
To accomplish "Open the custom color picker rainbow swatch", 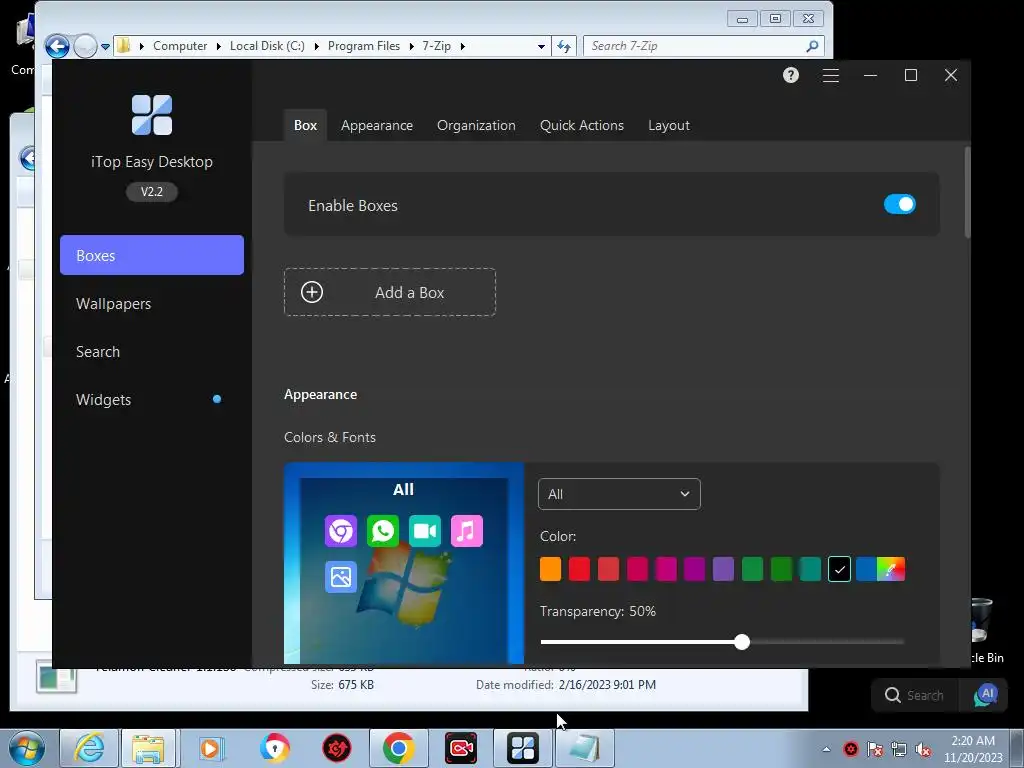I will pos(891,569).
